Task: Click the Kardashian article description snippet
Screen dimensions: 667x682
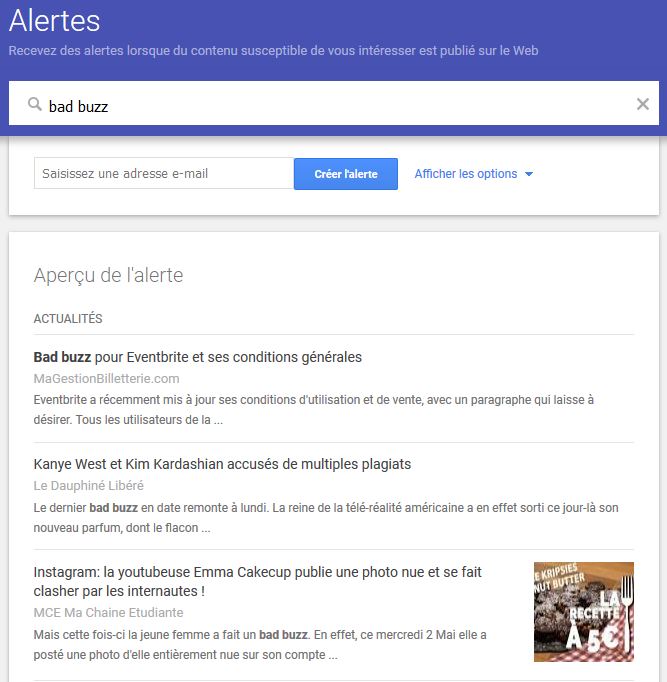Action: click(x=326, y=518)
